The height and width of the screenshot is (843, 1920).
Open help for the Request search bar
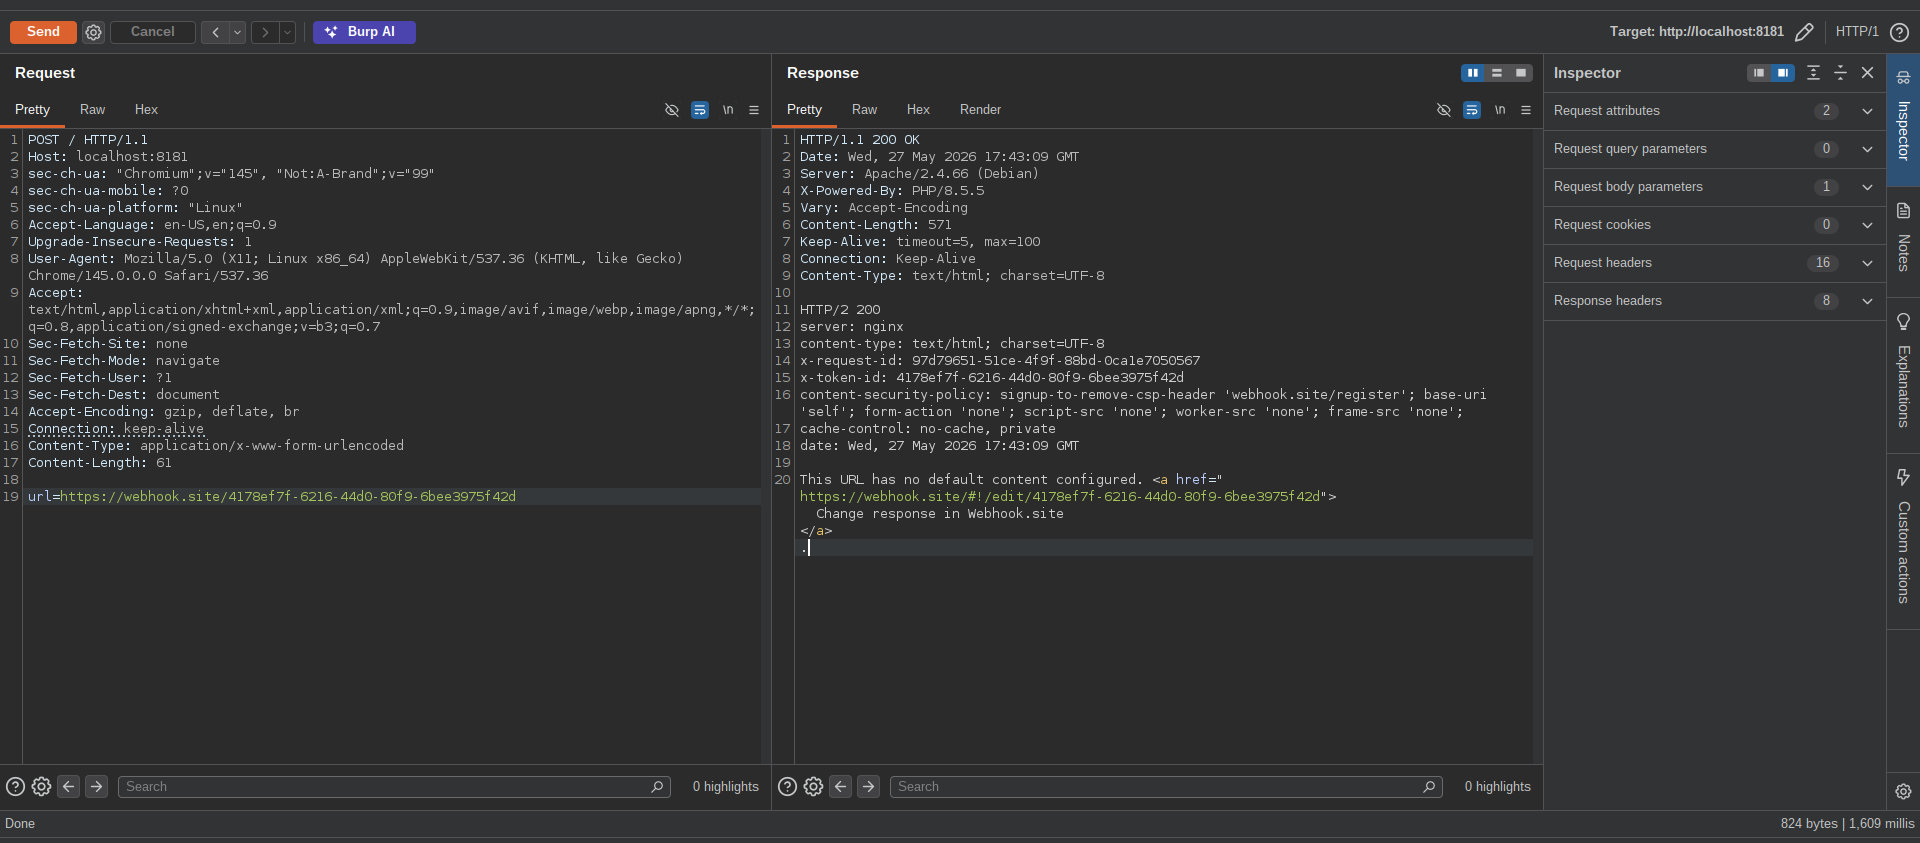tap(15, 787)
